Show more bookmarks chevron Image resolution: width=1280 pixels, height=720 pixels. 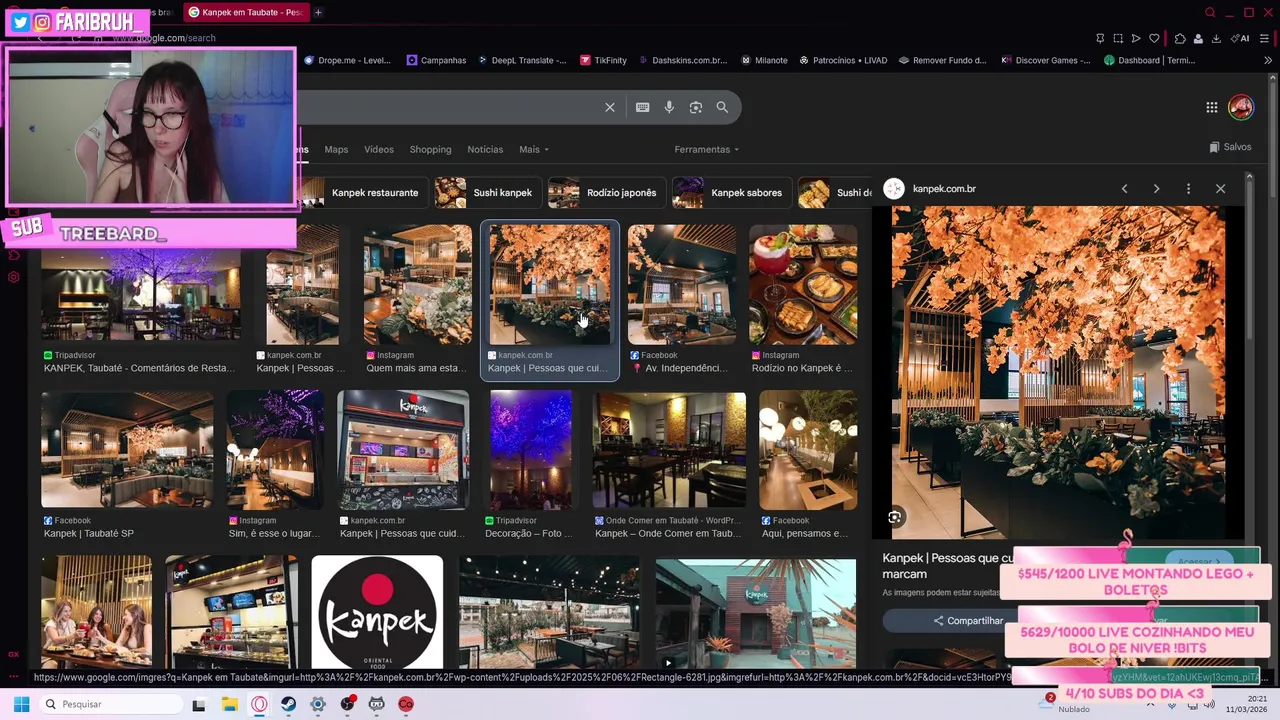[x=1268, y=60]
